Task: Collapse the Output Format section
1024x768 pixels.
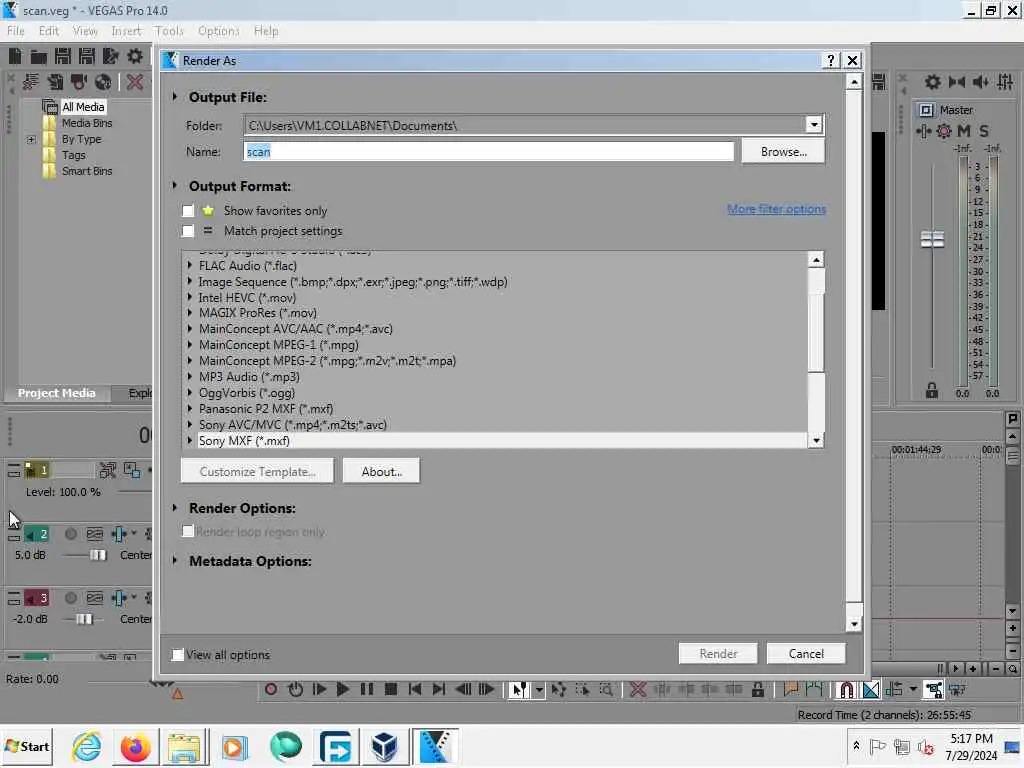Action: pos(175,185)
